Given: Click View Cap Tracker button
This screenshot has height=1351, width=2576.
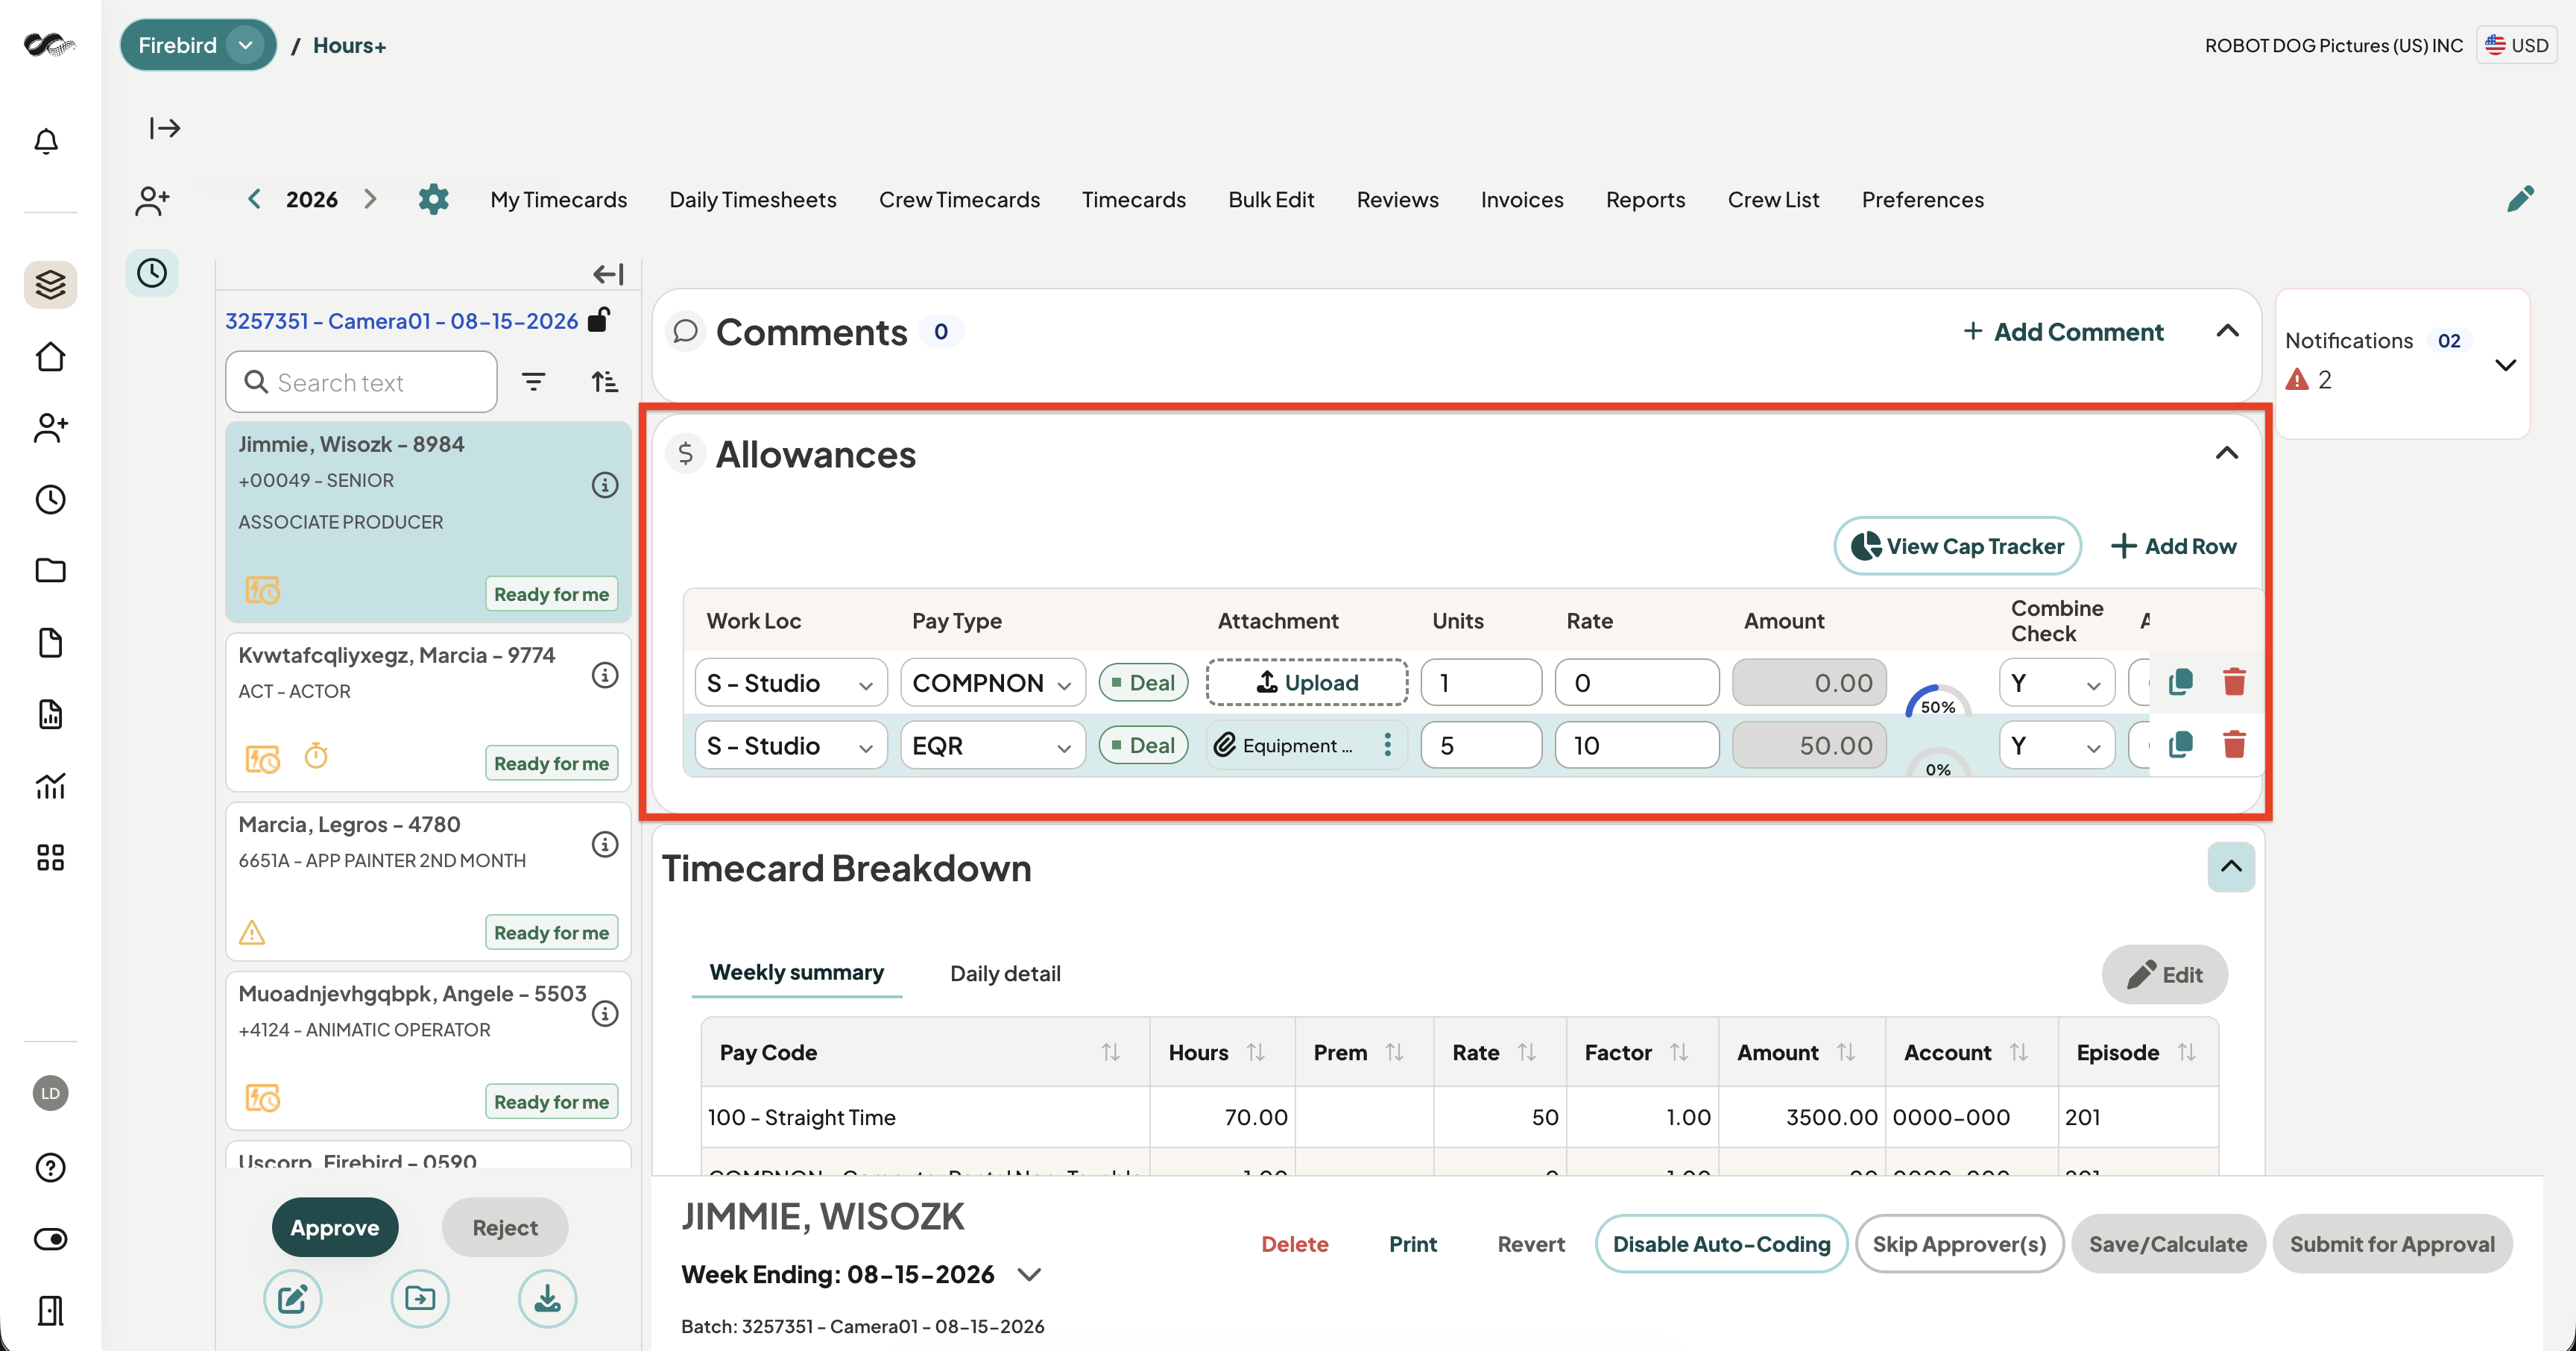Looking at the screenshot, I should point(1957,546).
